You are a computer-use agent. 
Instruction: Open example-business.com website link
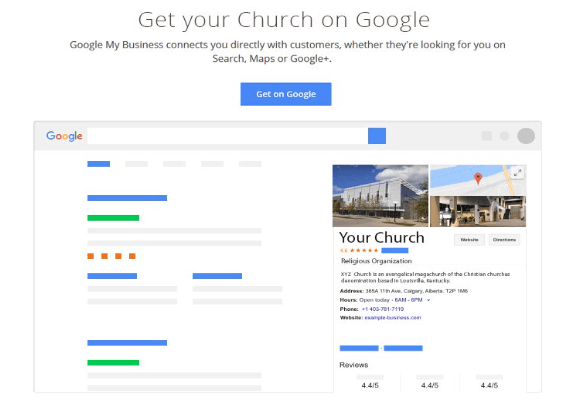[393, 318]
